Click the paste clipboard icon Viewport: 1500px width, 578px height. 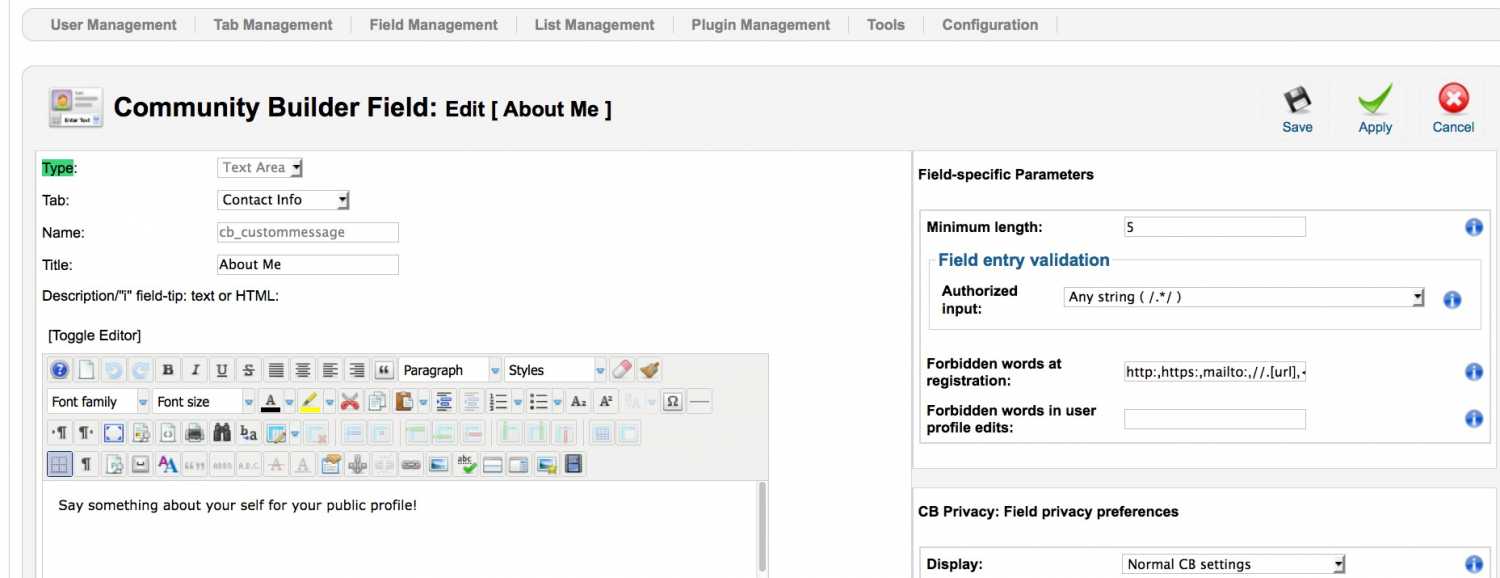click(x=404, y=402)
